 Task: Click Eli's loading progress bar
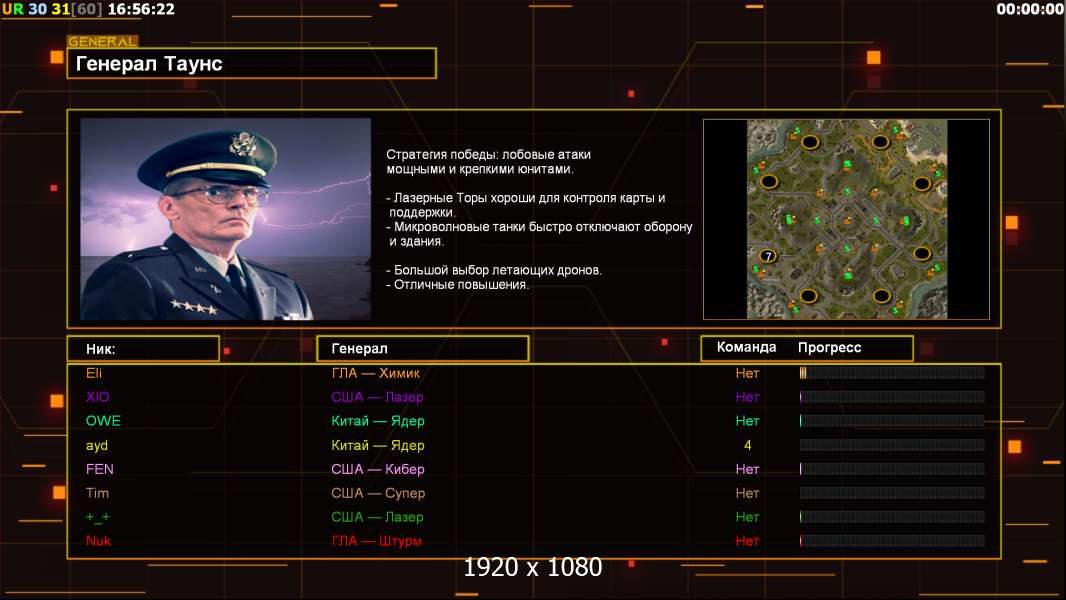click(x=892, y=372)
